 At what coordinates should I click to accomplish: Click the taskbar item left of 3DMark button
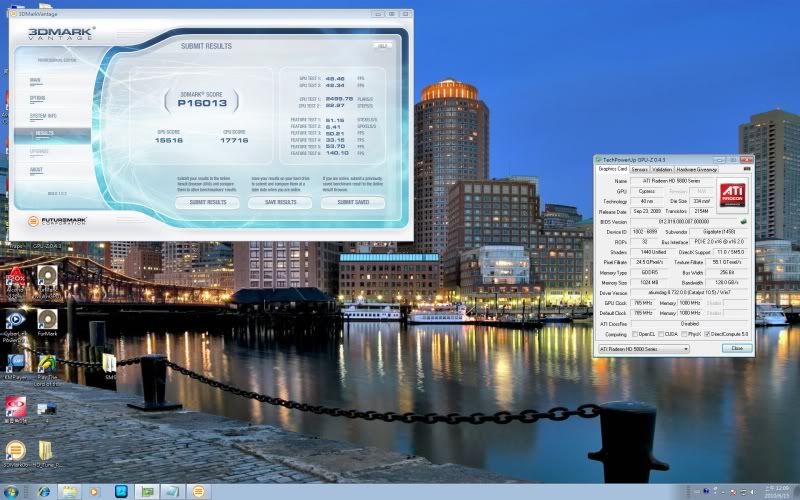click(172, 492)
